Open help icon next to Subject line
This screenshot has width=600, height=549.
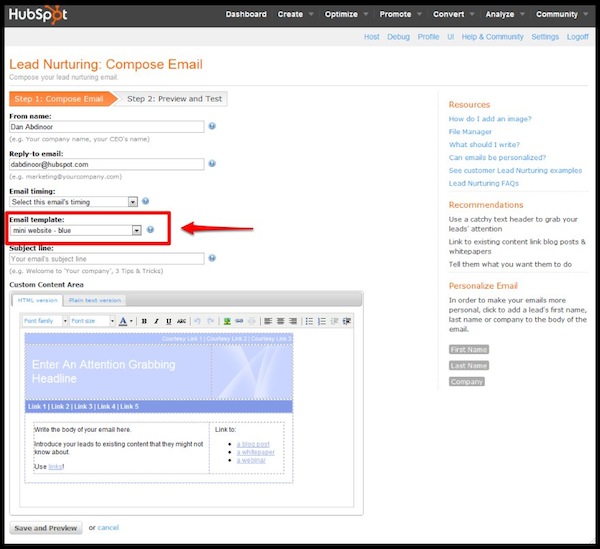point(212,258)
